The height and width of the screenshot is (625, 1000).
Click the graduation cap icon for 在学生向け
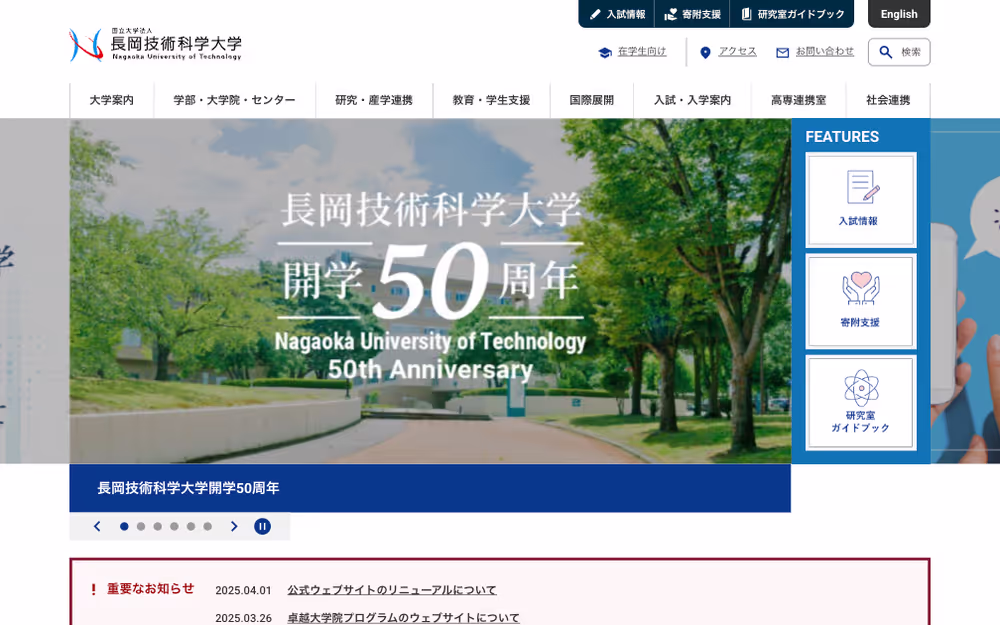(x=605, y=52)
